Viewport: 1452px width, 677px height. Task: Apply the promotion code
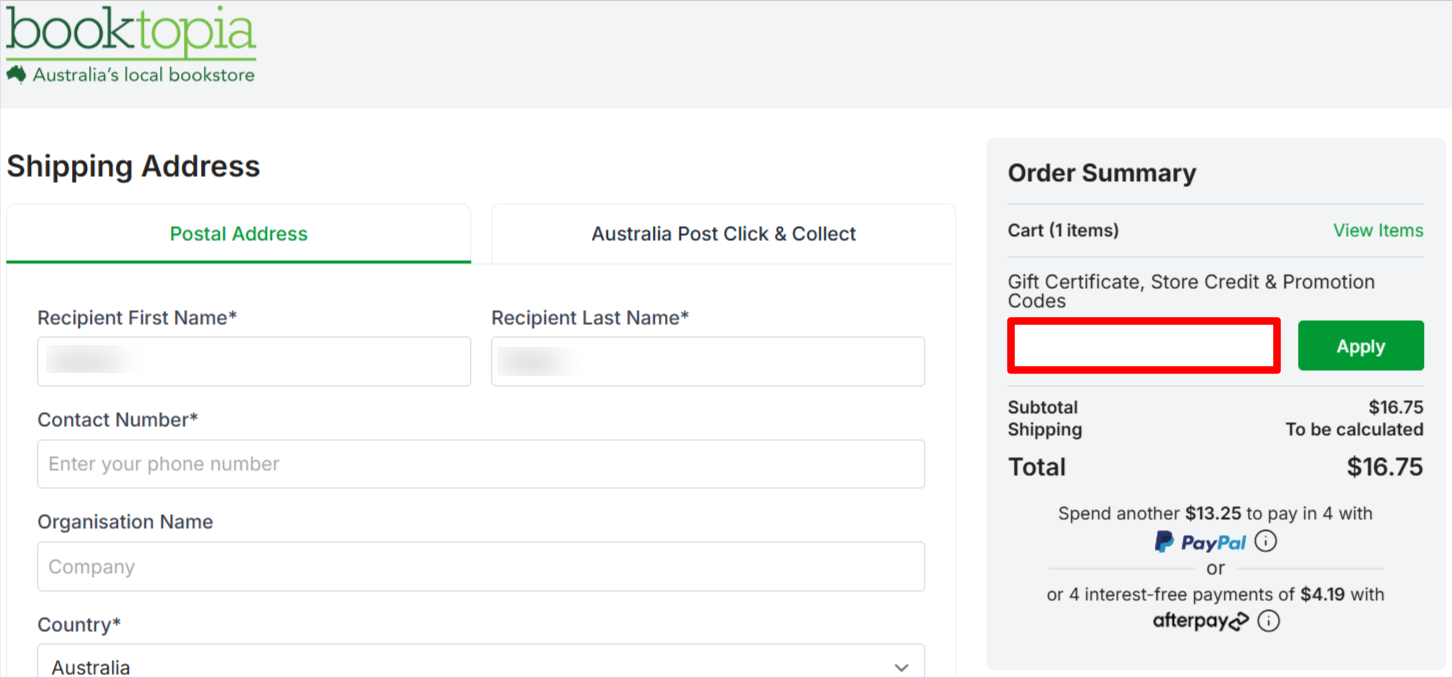pyautogui.click(x=1360, y=346)
